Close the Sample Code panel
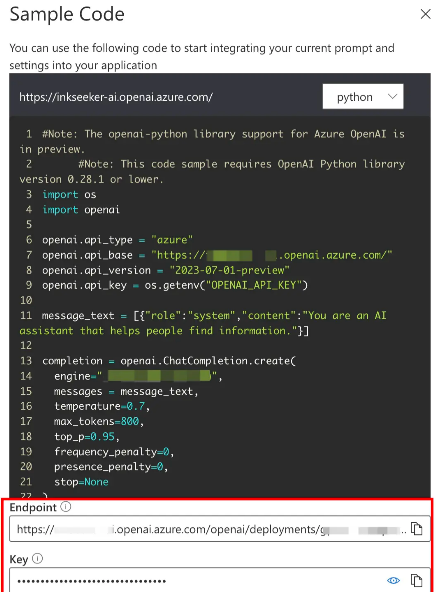 (x=426, y=14)
